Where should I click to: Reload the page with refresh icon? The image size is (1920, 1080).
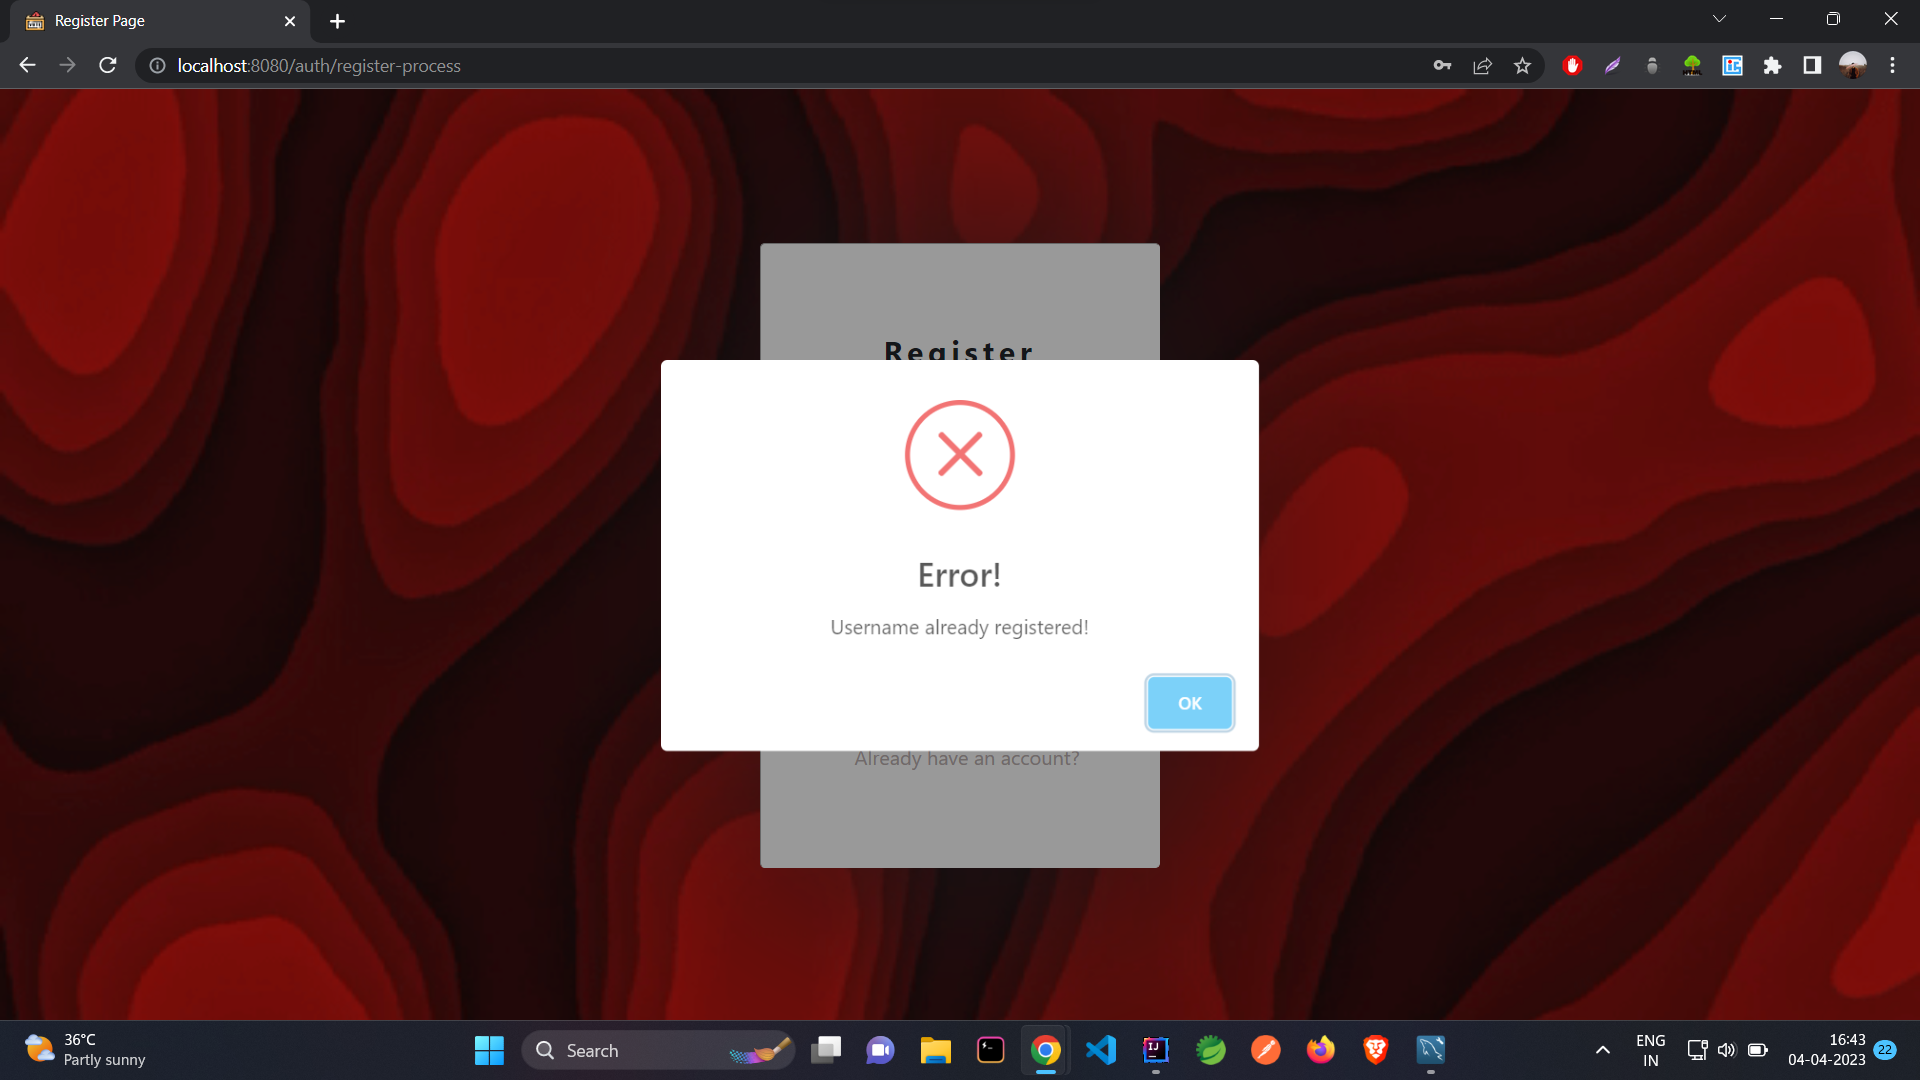tap(108, 65)
